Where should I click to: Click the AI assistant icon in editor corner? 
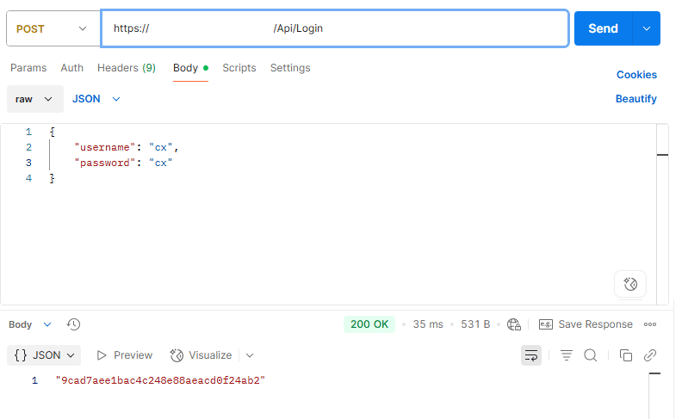point(630,284)
